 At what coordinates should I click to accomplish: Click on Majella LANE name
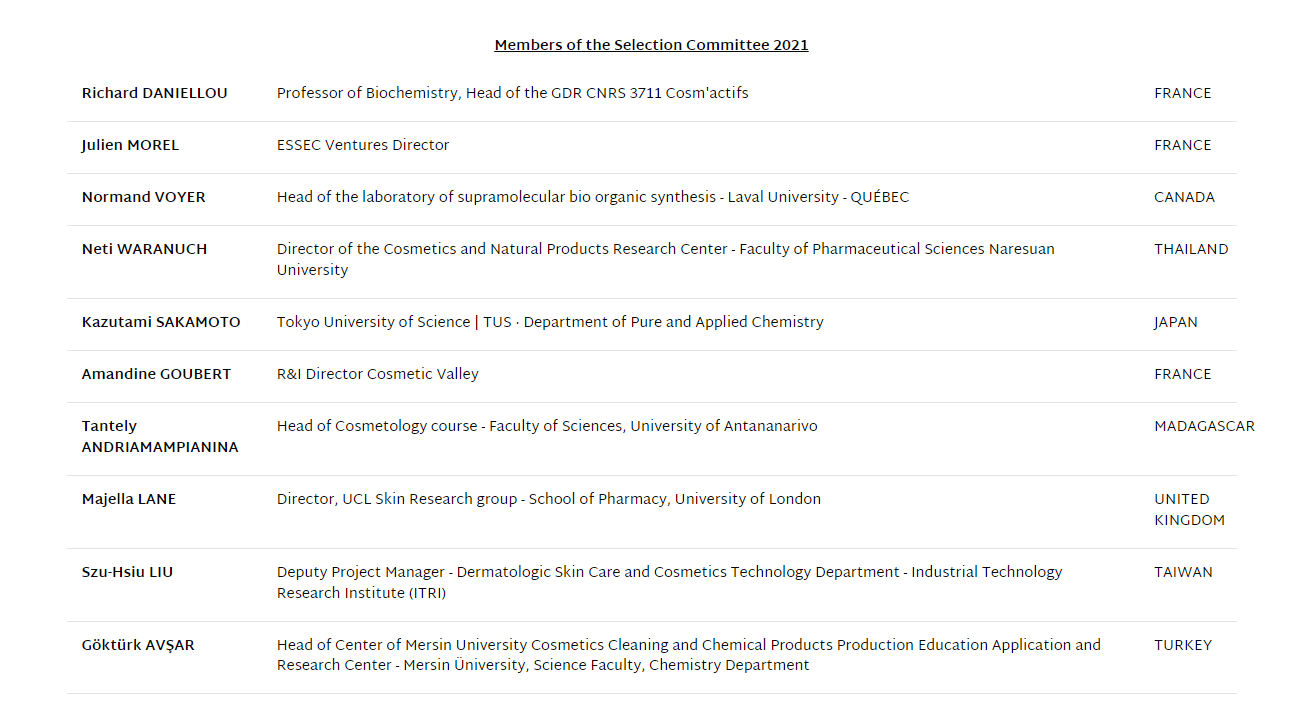128,499
